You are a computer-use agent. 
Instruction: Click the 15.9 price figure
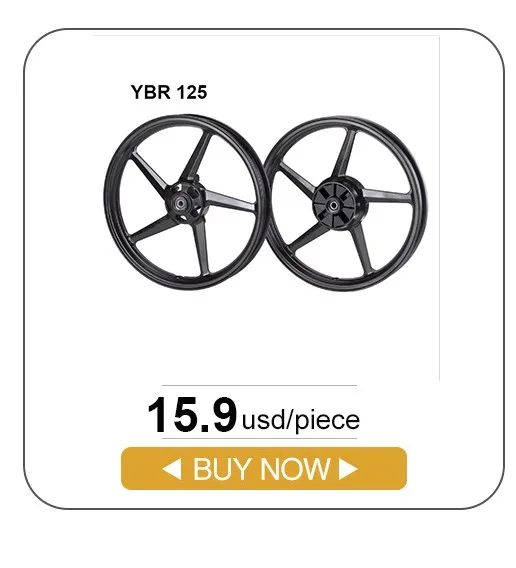pyautogui.click(x=192, y=415)
